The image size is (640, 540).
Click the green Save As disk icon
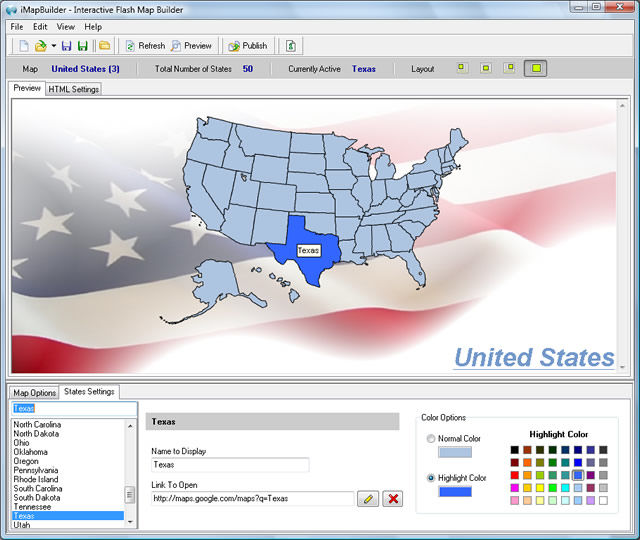[x=83, y=46]
